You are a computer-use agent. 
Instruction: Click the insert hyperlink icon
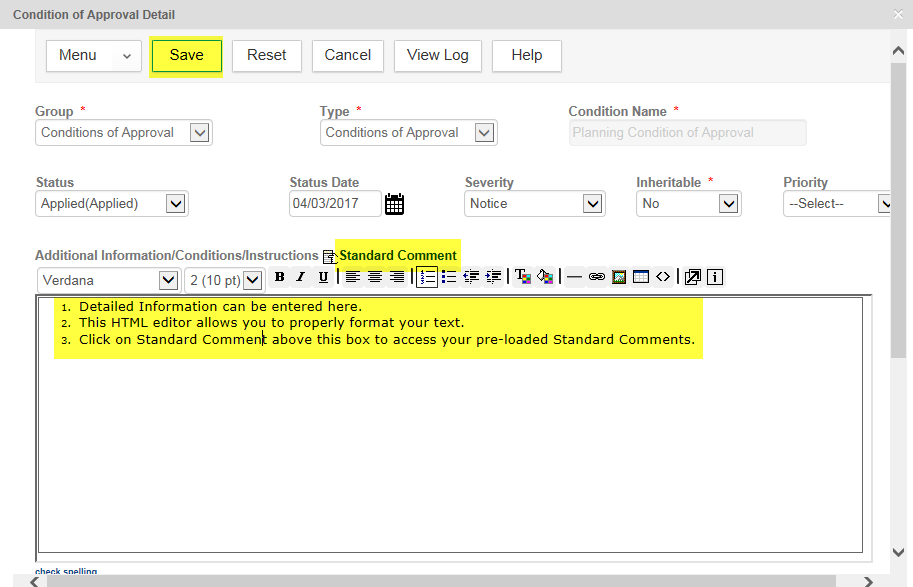(597, 277)
